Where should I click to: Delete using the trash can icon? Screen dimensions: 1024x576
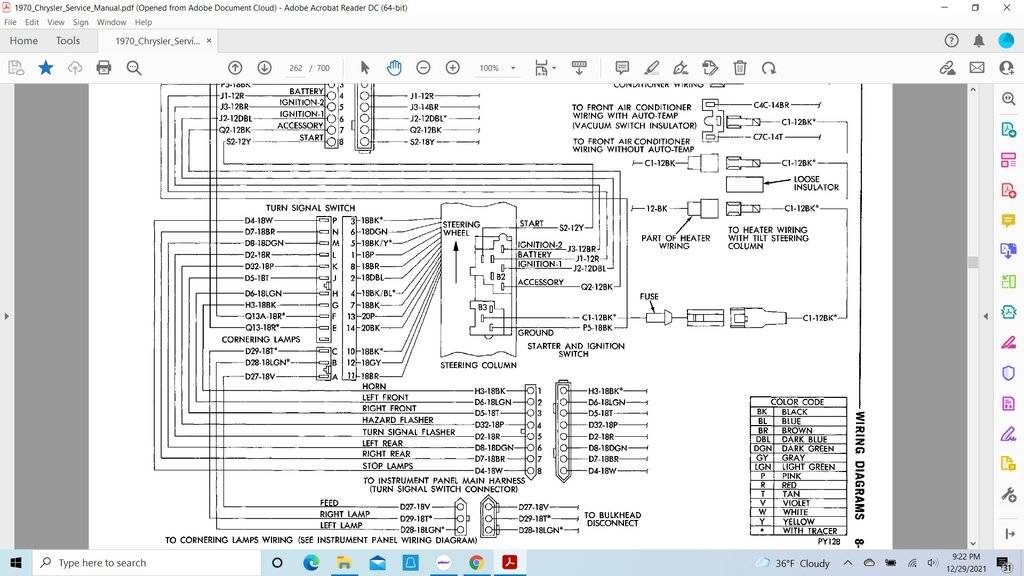pos(740,68)
